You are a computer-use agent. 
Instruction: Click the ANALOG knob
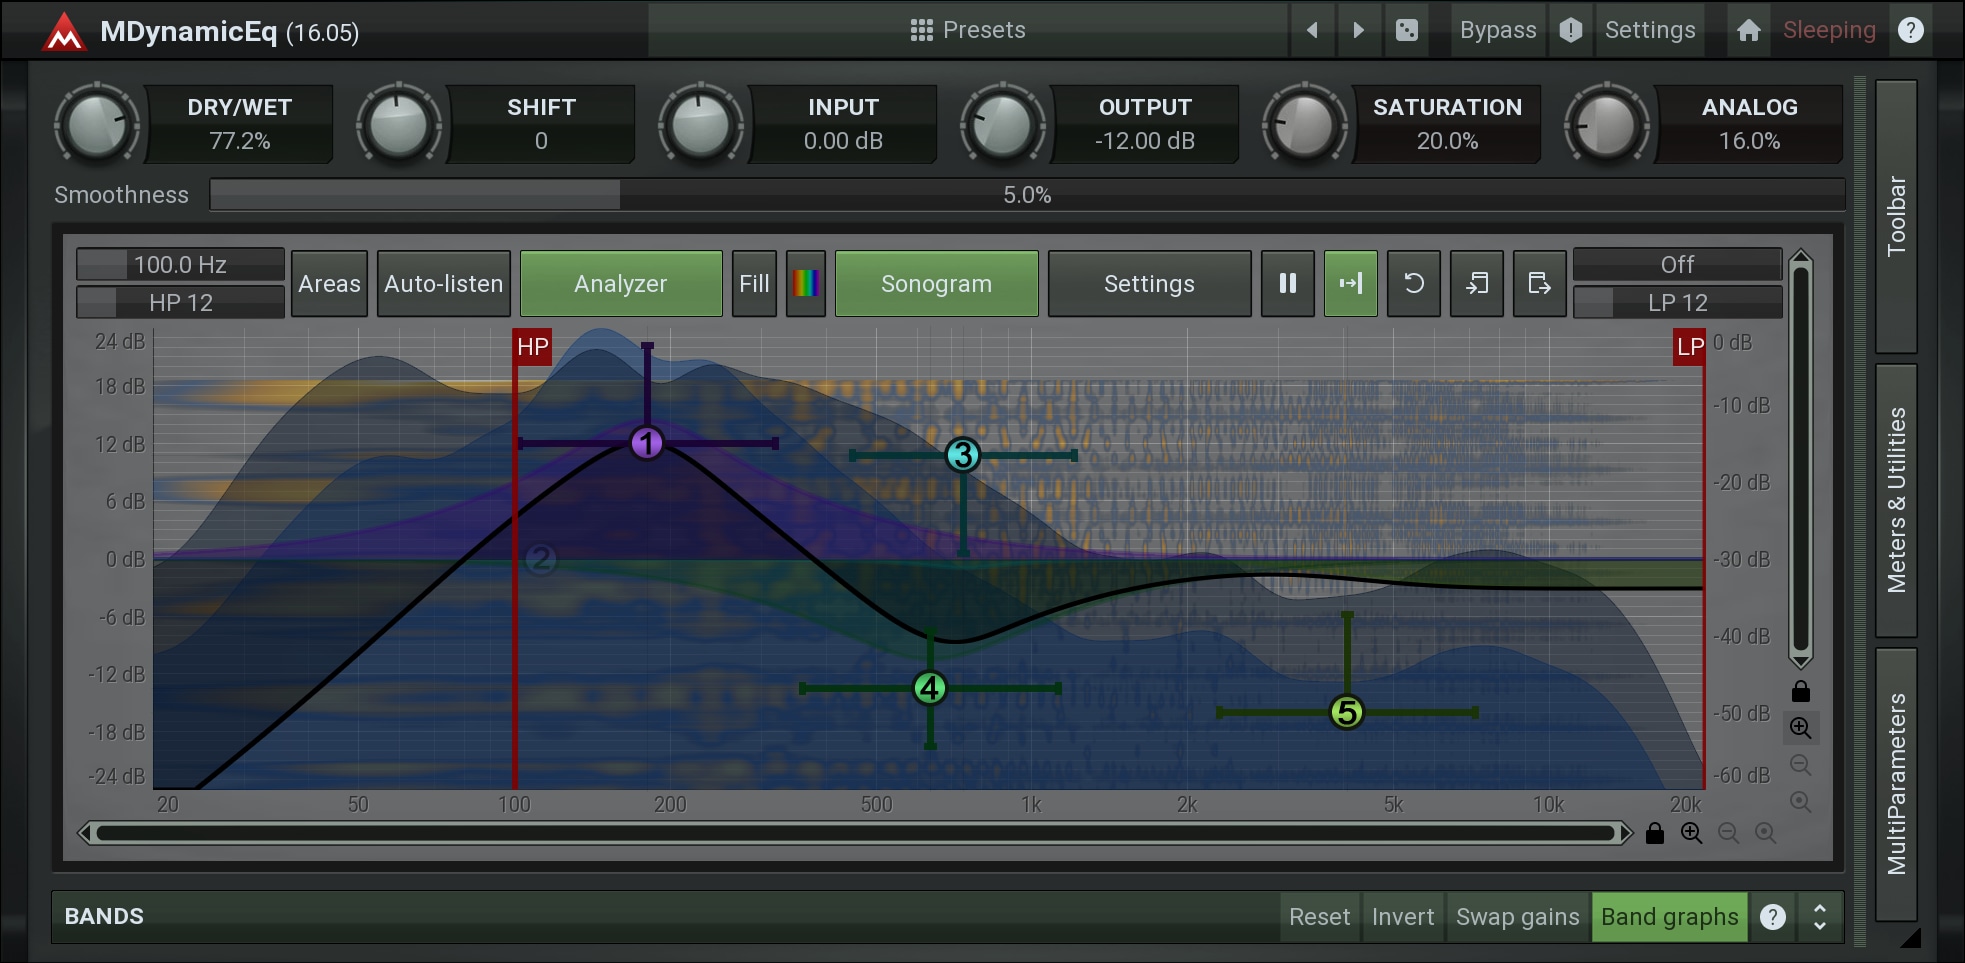pos(1607,125)
